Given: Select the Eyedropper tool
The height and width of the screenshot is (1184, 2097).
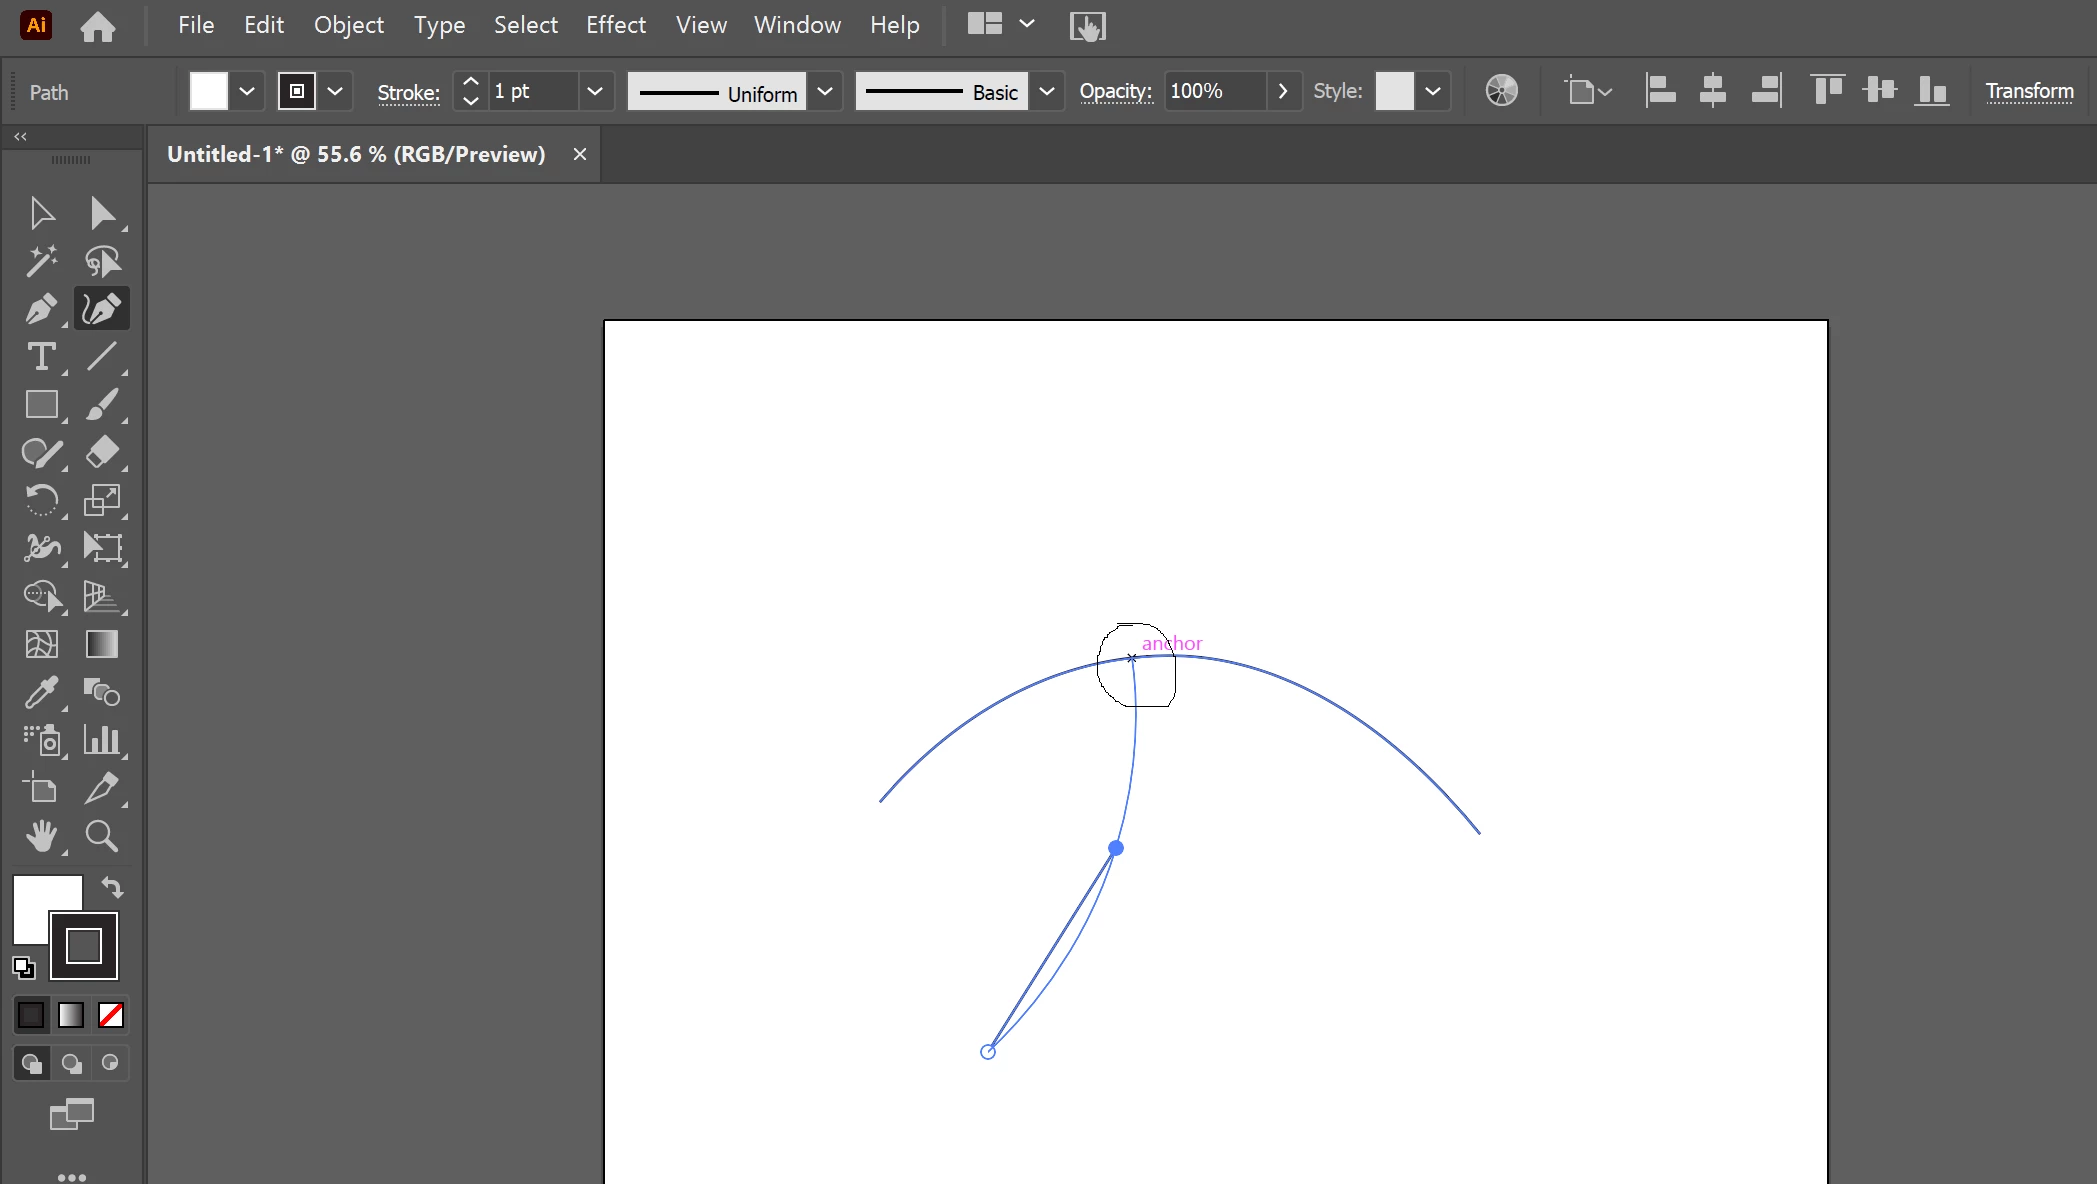Looking at the screenshot, I should (x=41, y=692).
